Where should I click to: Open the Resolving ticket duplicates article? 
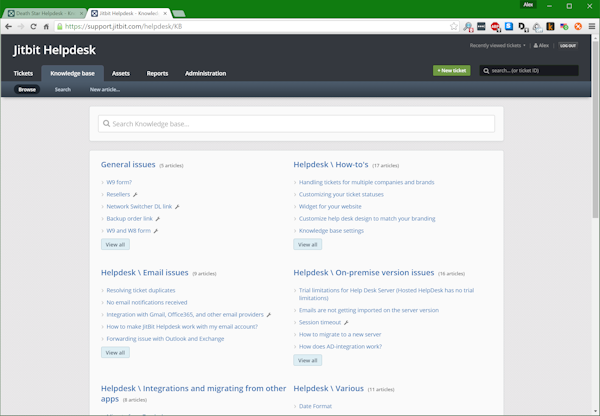141,290
